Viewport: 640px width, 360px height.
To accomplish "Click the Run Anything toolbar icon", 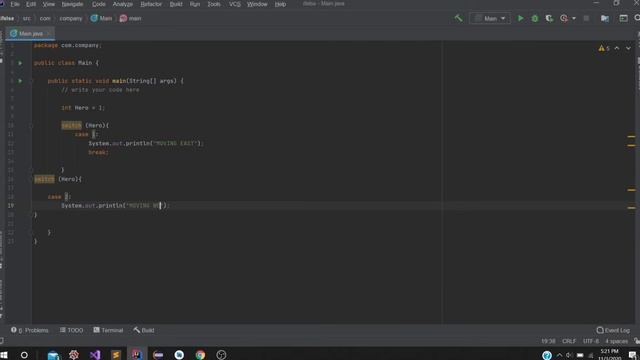I will pos(623,18).
